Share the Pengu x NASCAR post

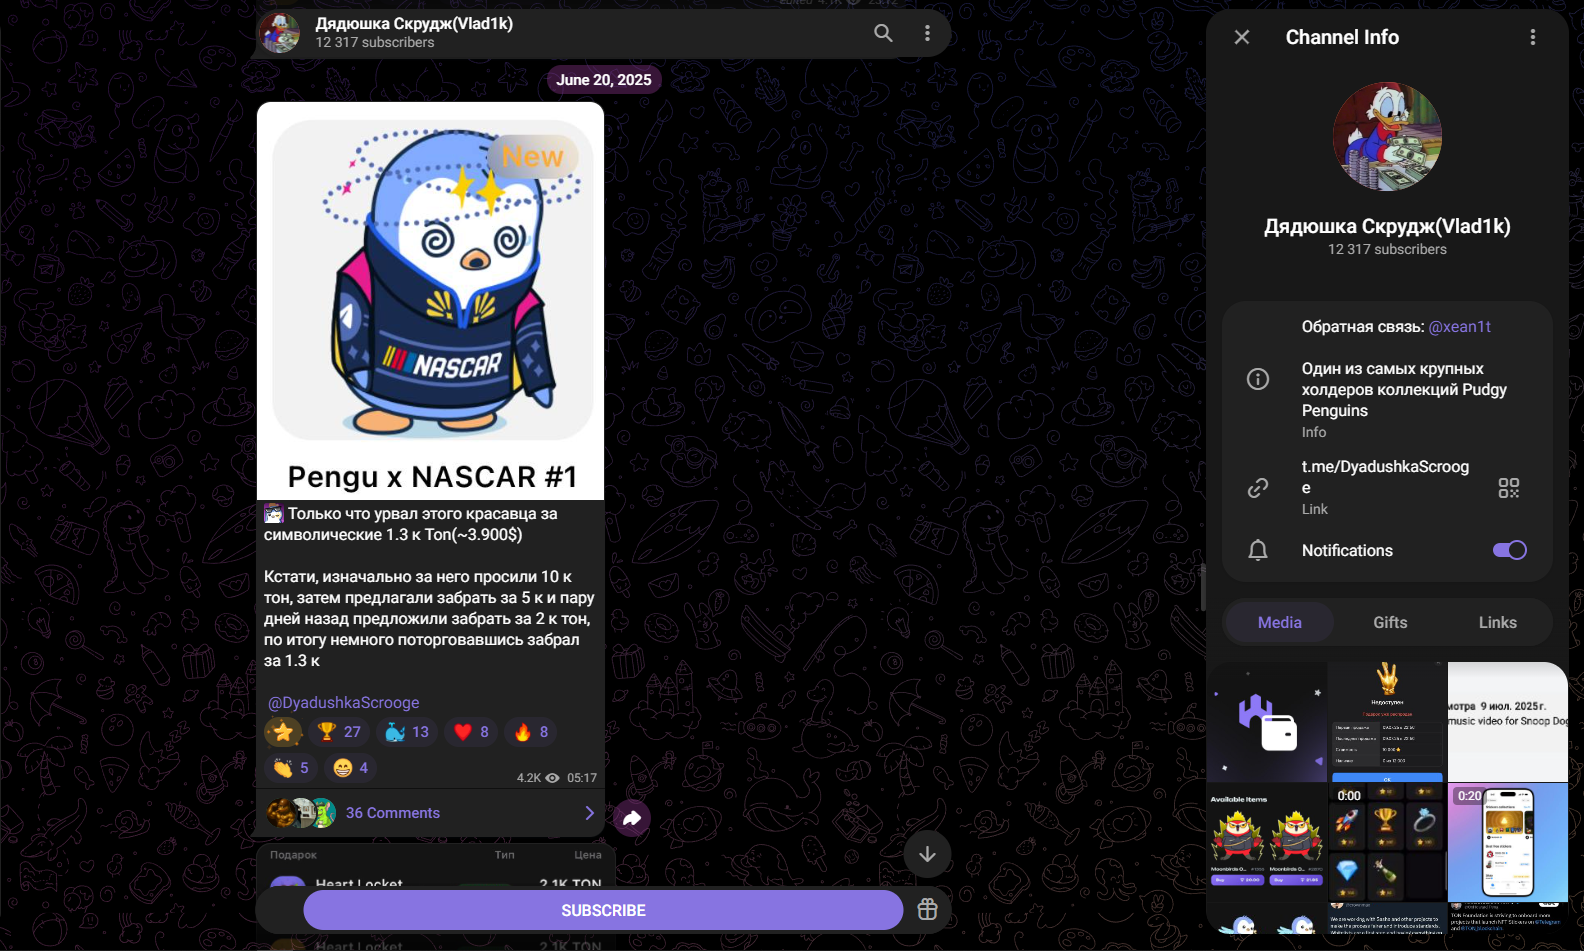[632, 819]
